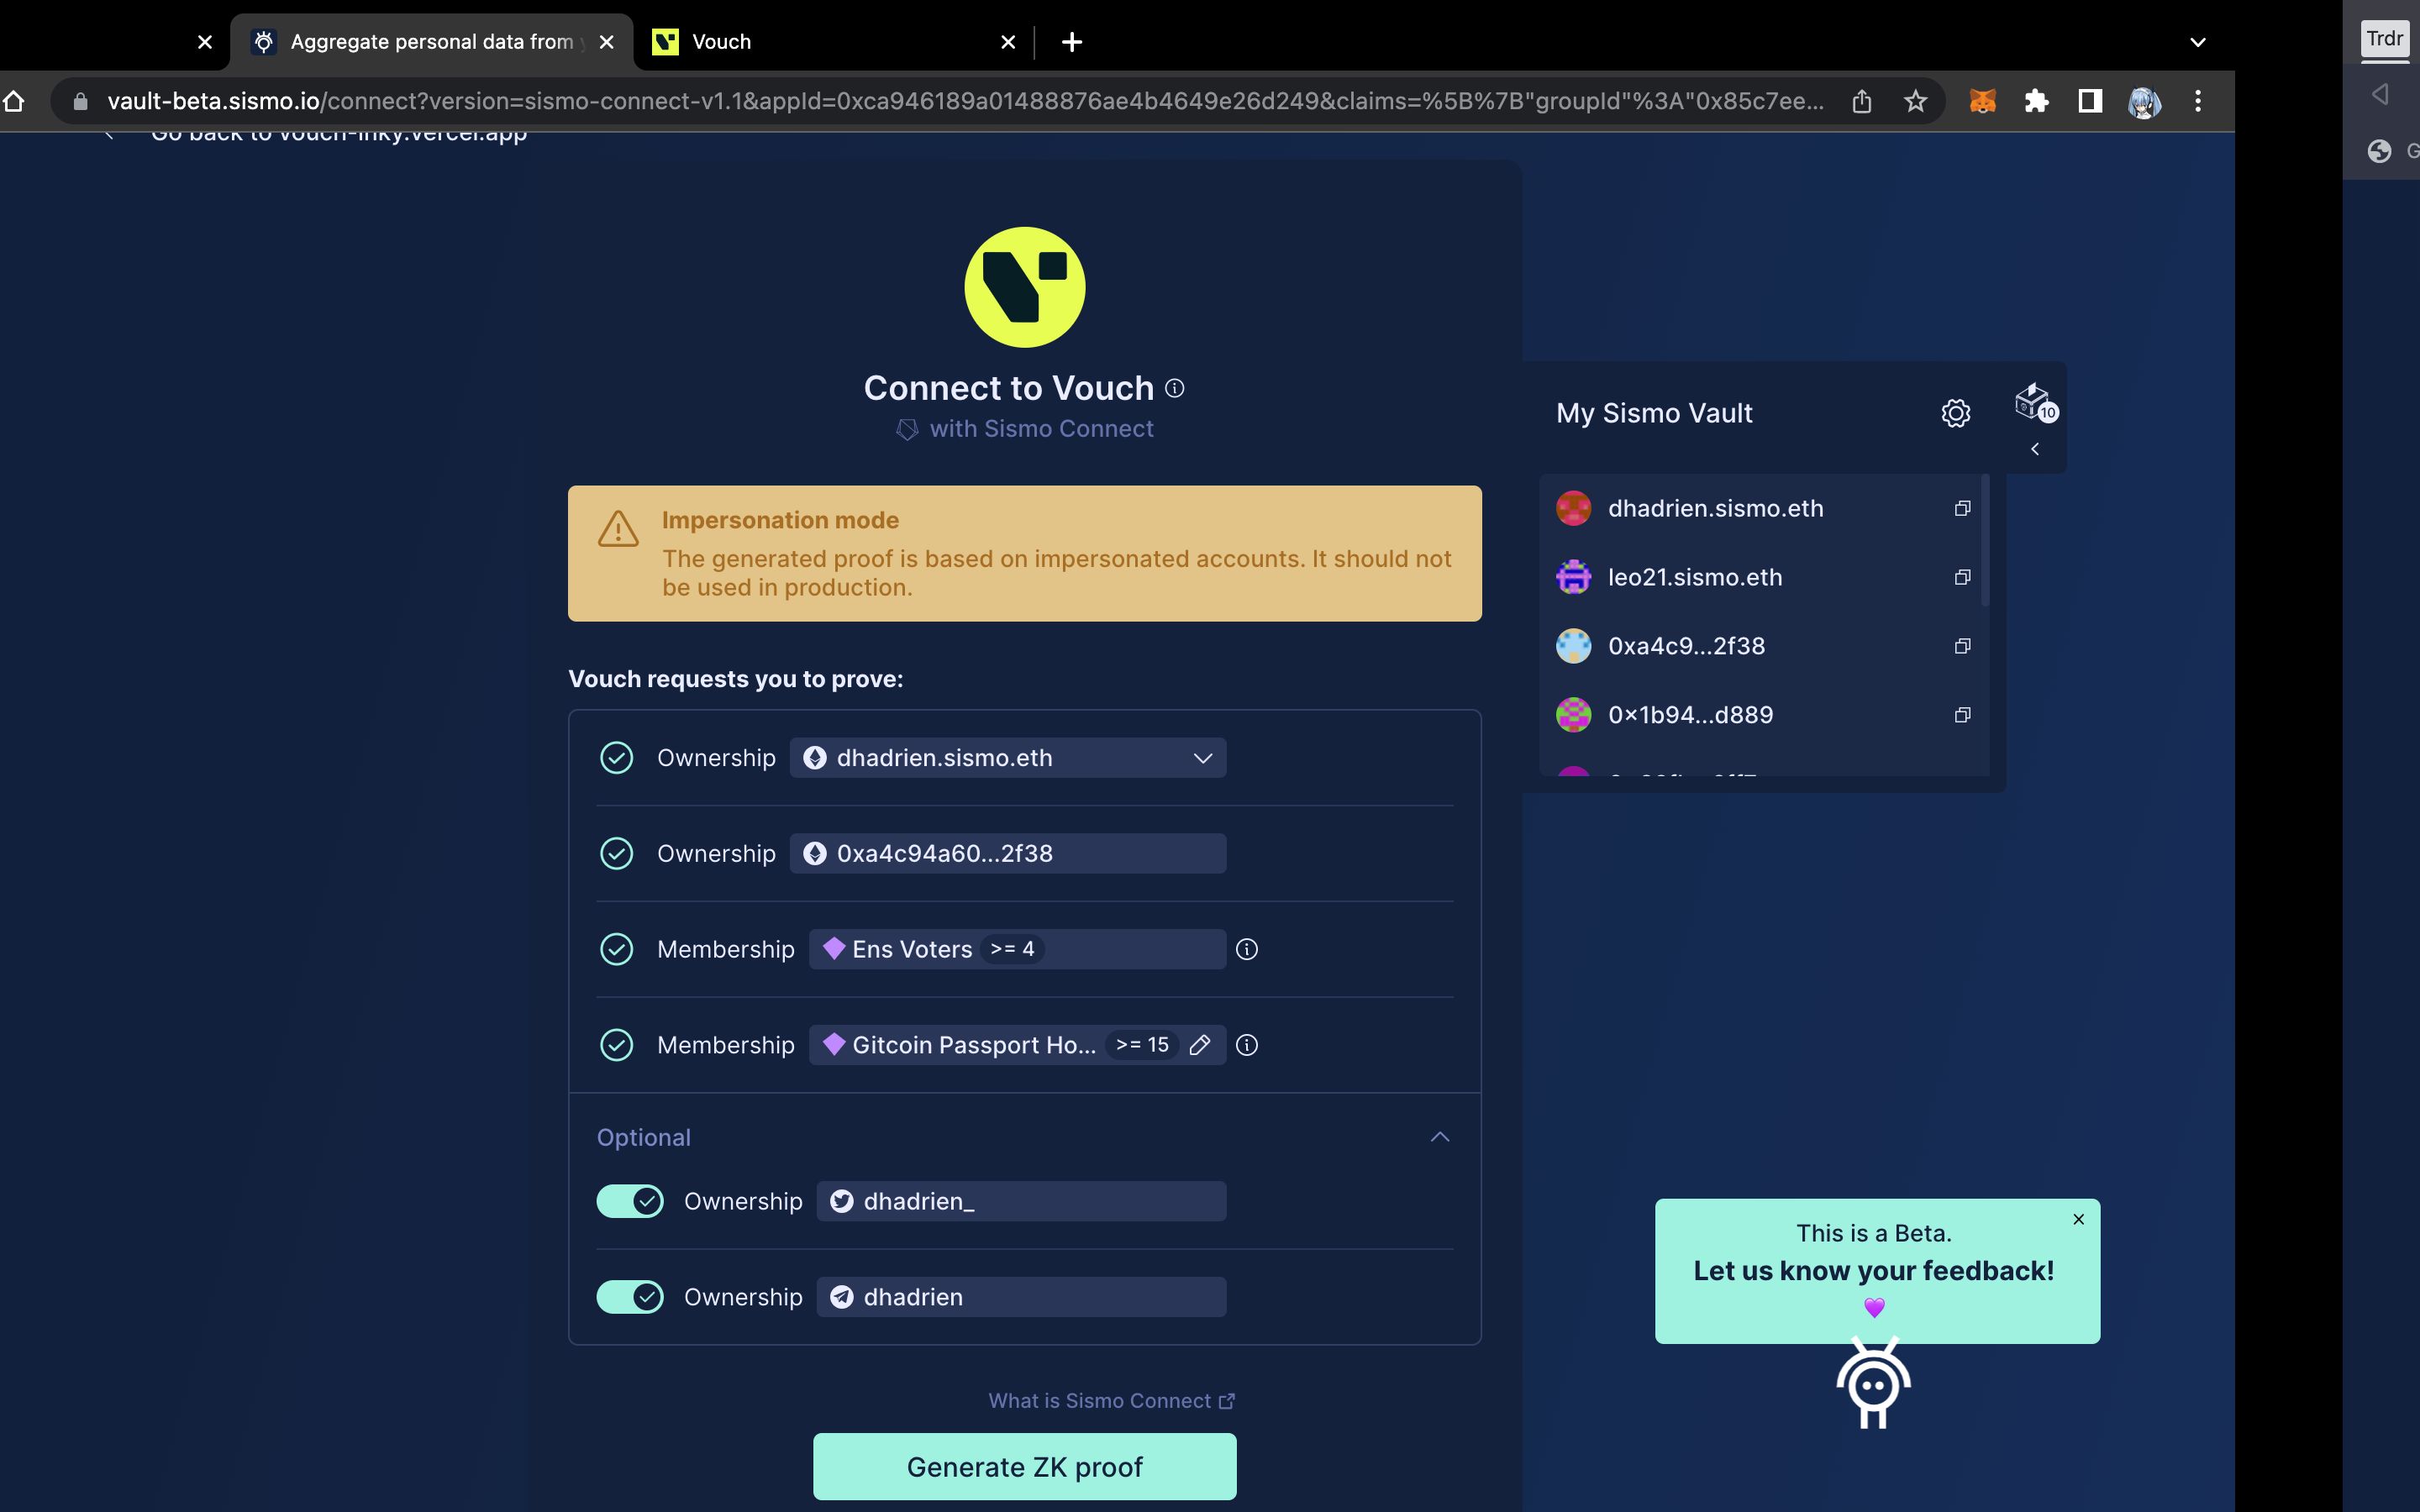The width and height of the screenshot is (2420, 1512).
Task: Click the Vouch app logo
Action: [x=1024, y=287]
